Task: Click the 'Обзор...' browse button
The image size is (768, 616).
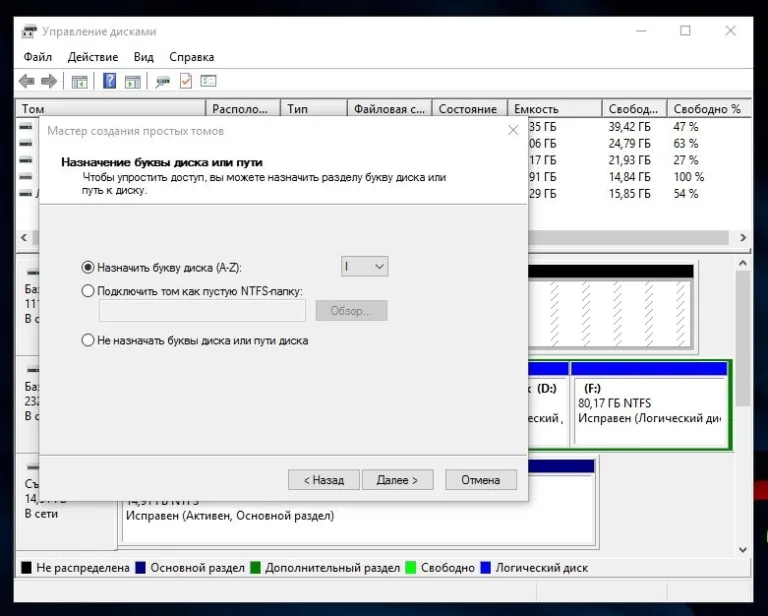Action: pyautogui.click(x=351, y=310)
